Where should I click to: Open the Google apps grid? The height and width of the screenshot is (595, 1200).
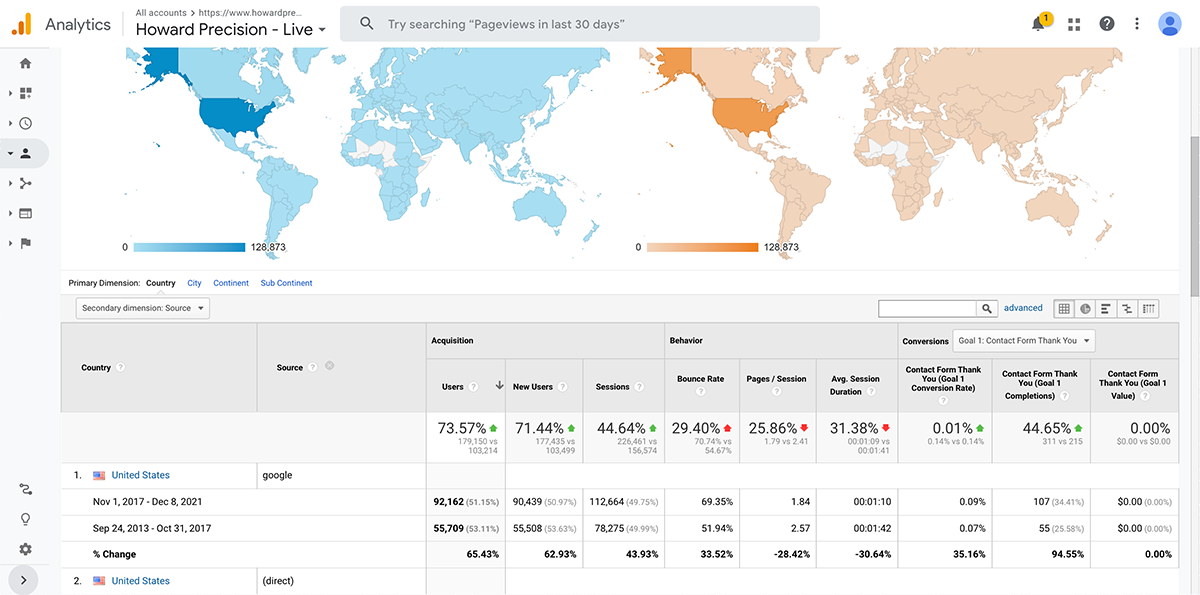coord(1075,23)
